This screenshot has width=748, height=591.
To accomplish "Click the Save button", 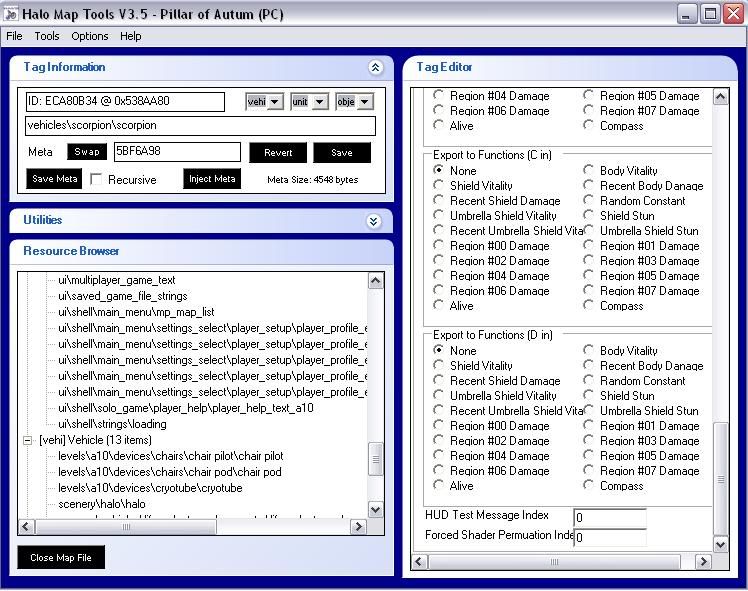I will [342, 153].
